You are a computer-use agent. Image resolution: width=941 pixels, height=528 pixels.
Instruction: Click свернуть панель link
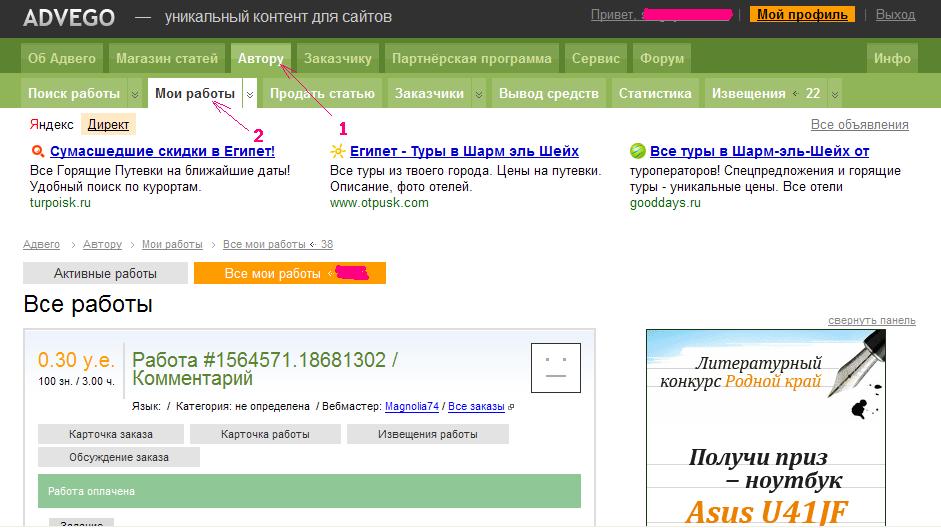click(871, 320)
